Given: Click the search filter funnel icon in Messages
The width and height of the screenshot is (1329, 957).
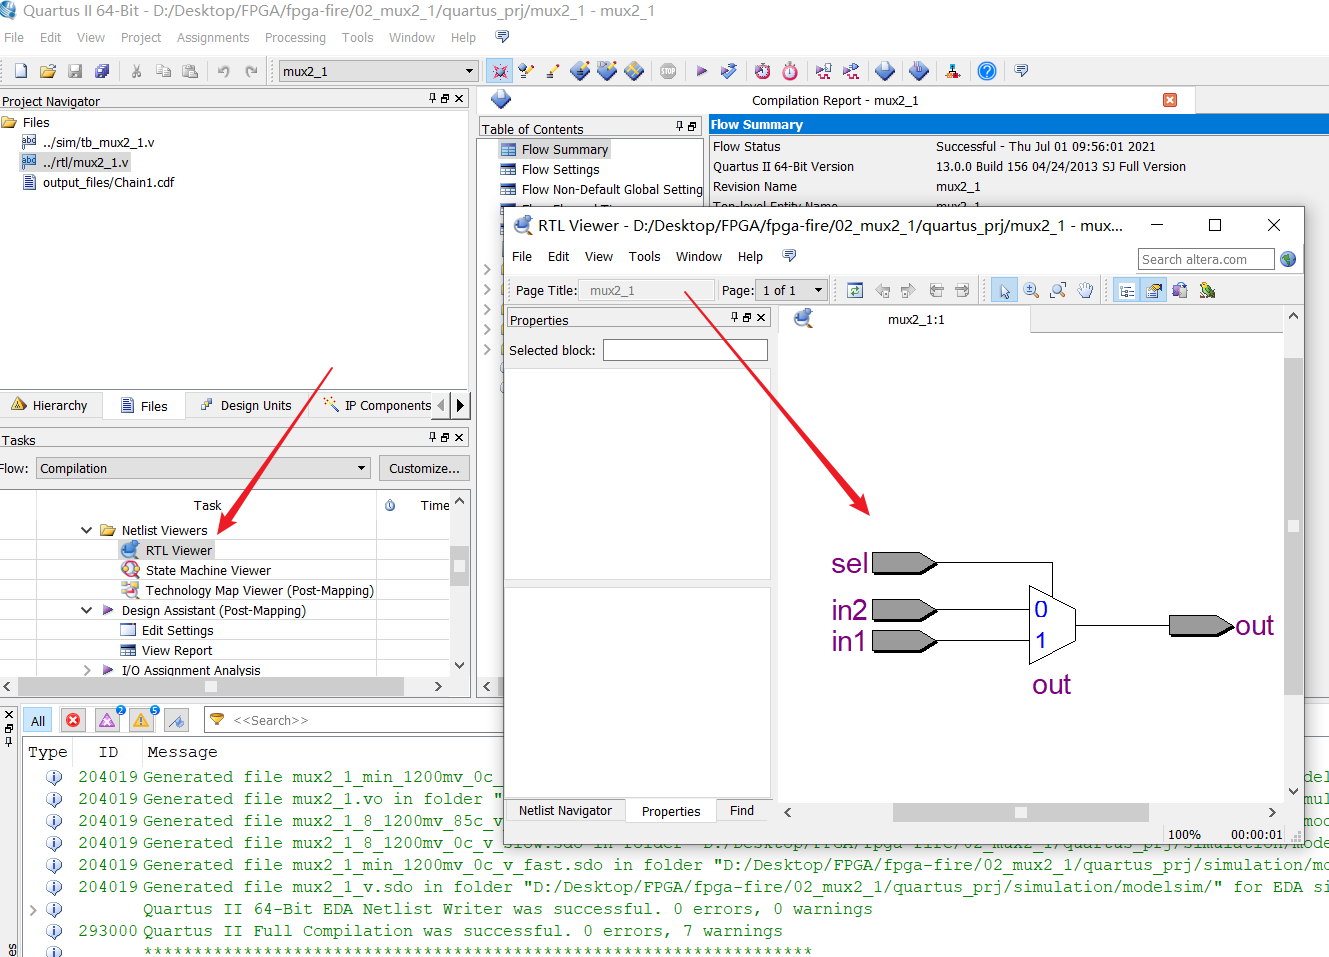Looking at the screenshot, I should [x=217, y=719].
